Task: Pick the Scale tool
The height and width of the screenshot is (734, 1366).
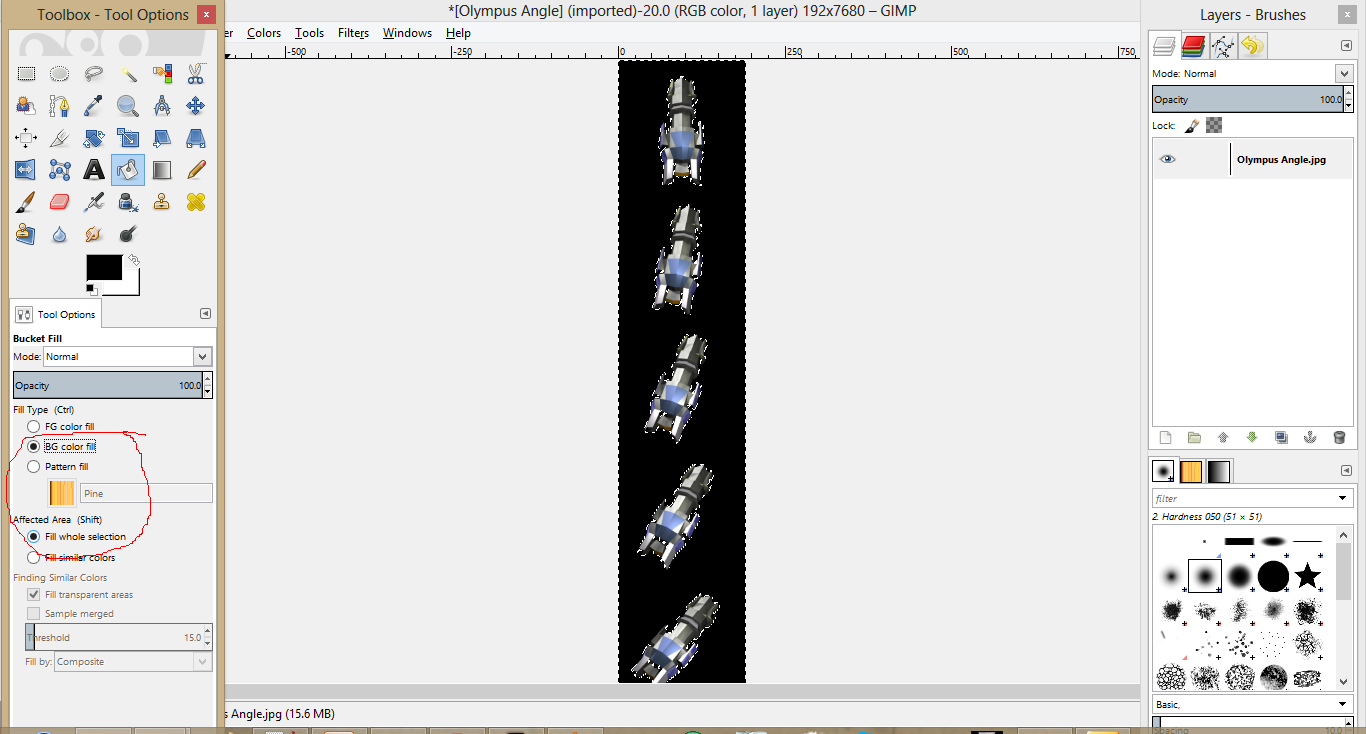Action: pos(128,138)
